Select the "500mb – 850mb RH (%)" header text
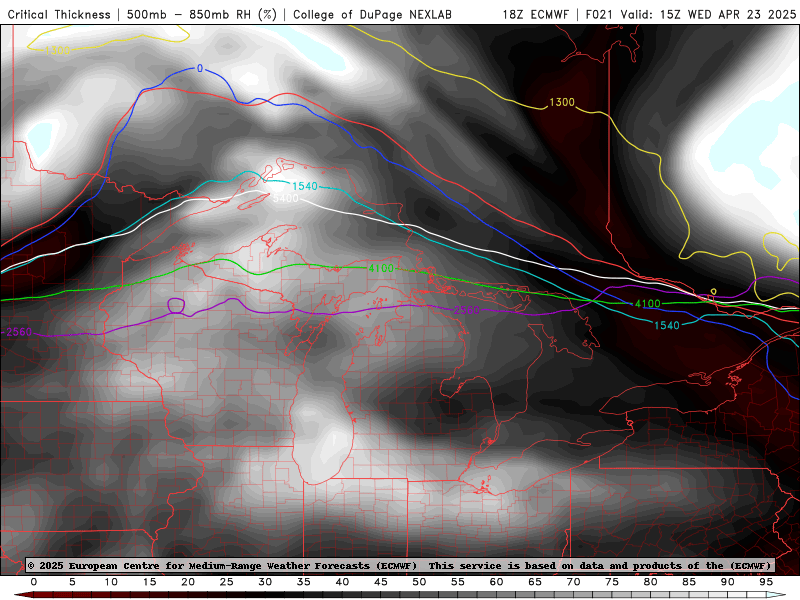 (x=202, y=14)
